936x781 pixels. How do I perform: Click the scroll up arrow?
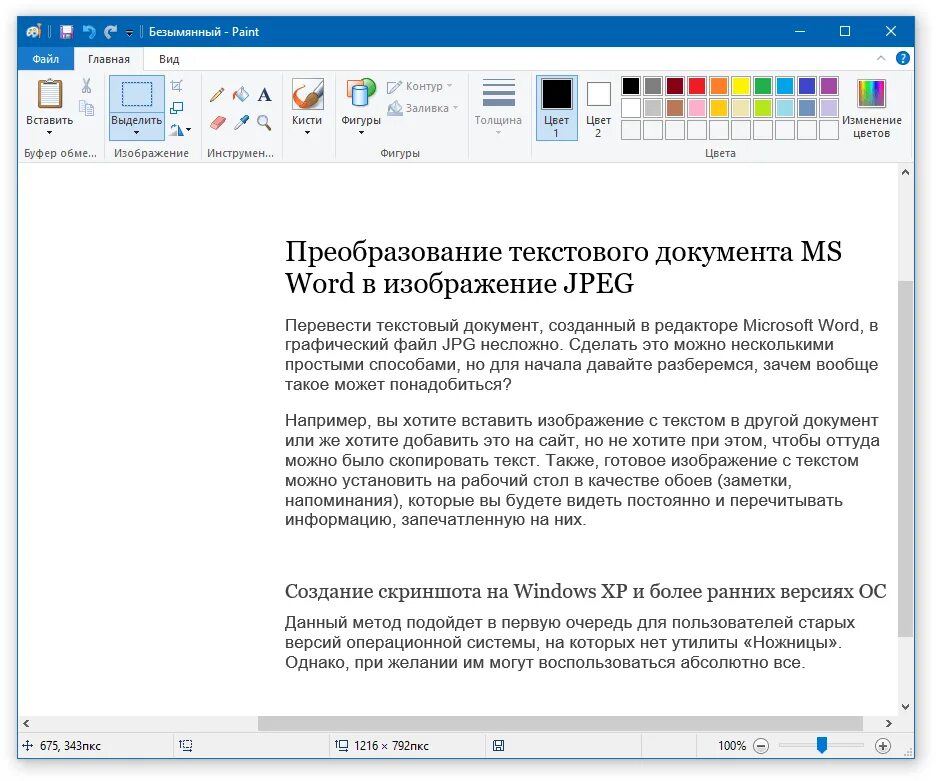(906, 173)
